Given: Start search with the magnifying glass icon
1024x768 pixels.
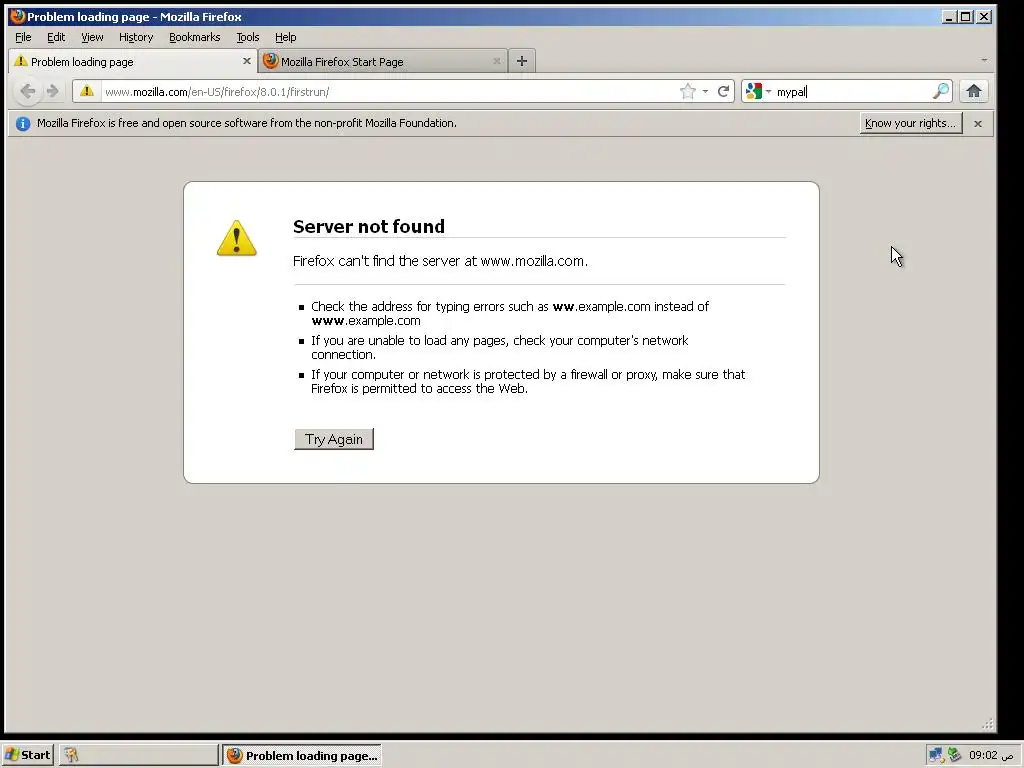Looking at the screenshot, I should 940,91.
